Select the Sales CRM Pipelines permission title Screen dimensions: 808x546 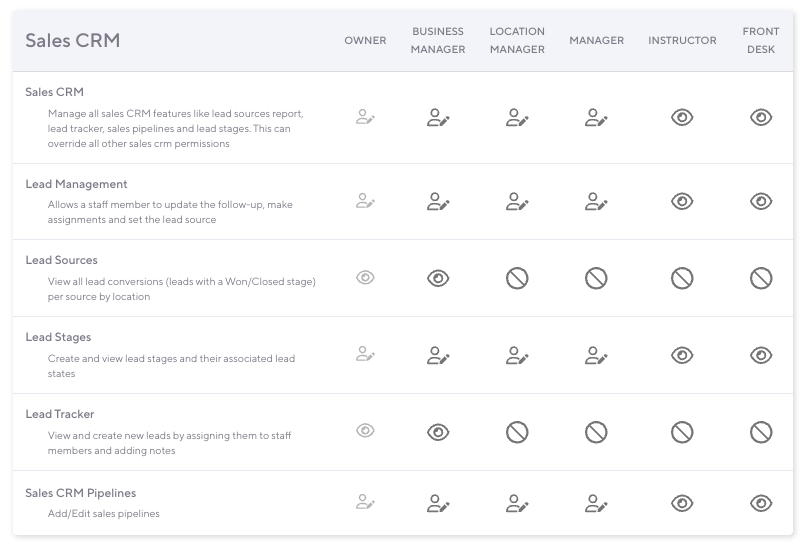coord(80,493)
